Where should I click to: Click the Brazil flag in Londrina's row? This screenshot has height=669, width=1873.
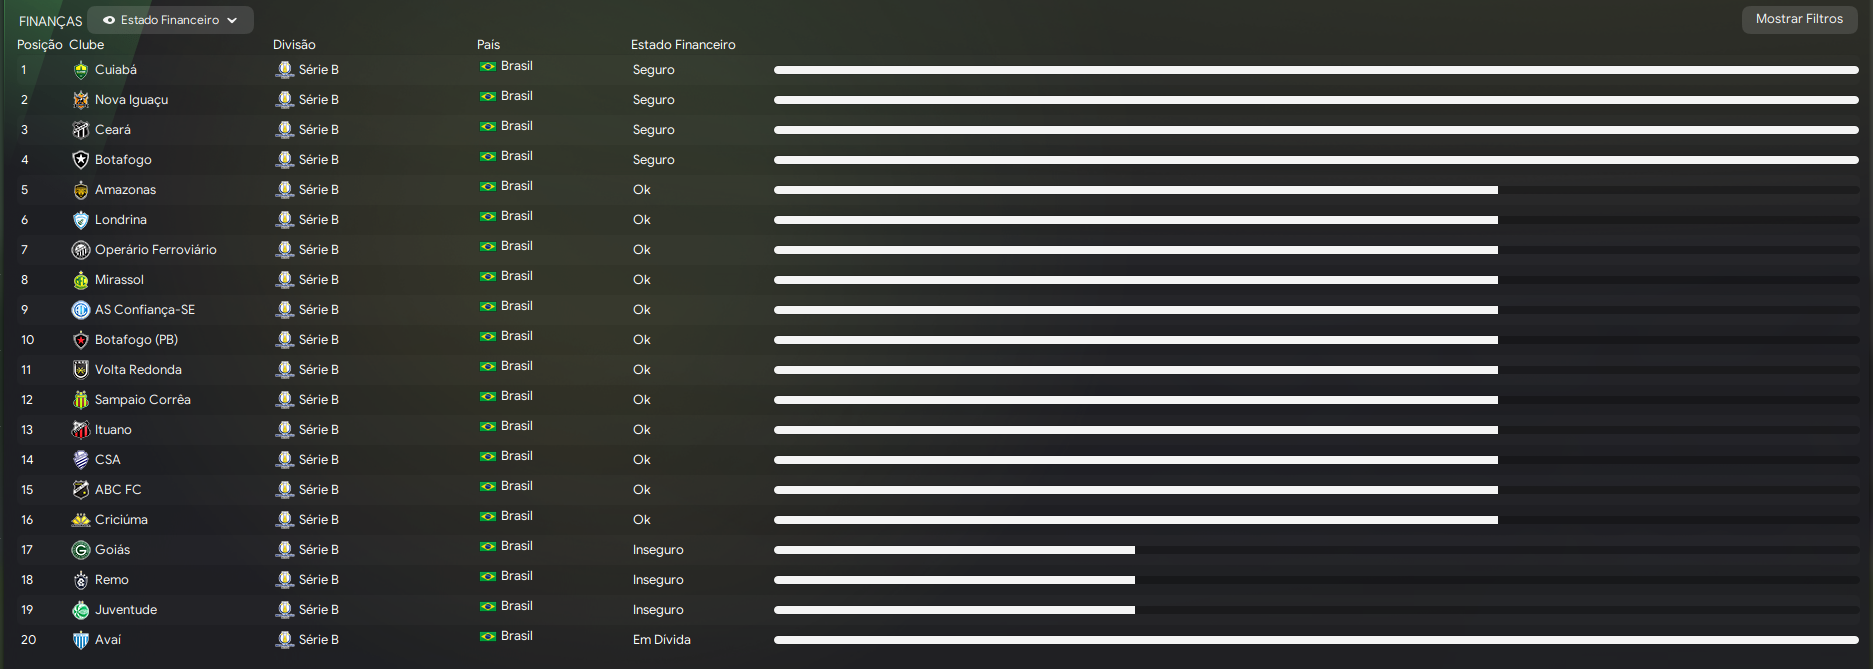pos(488,216)
